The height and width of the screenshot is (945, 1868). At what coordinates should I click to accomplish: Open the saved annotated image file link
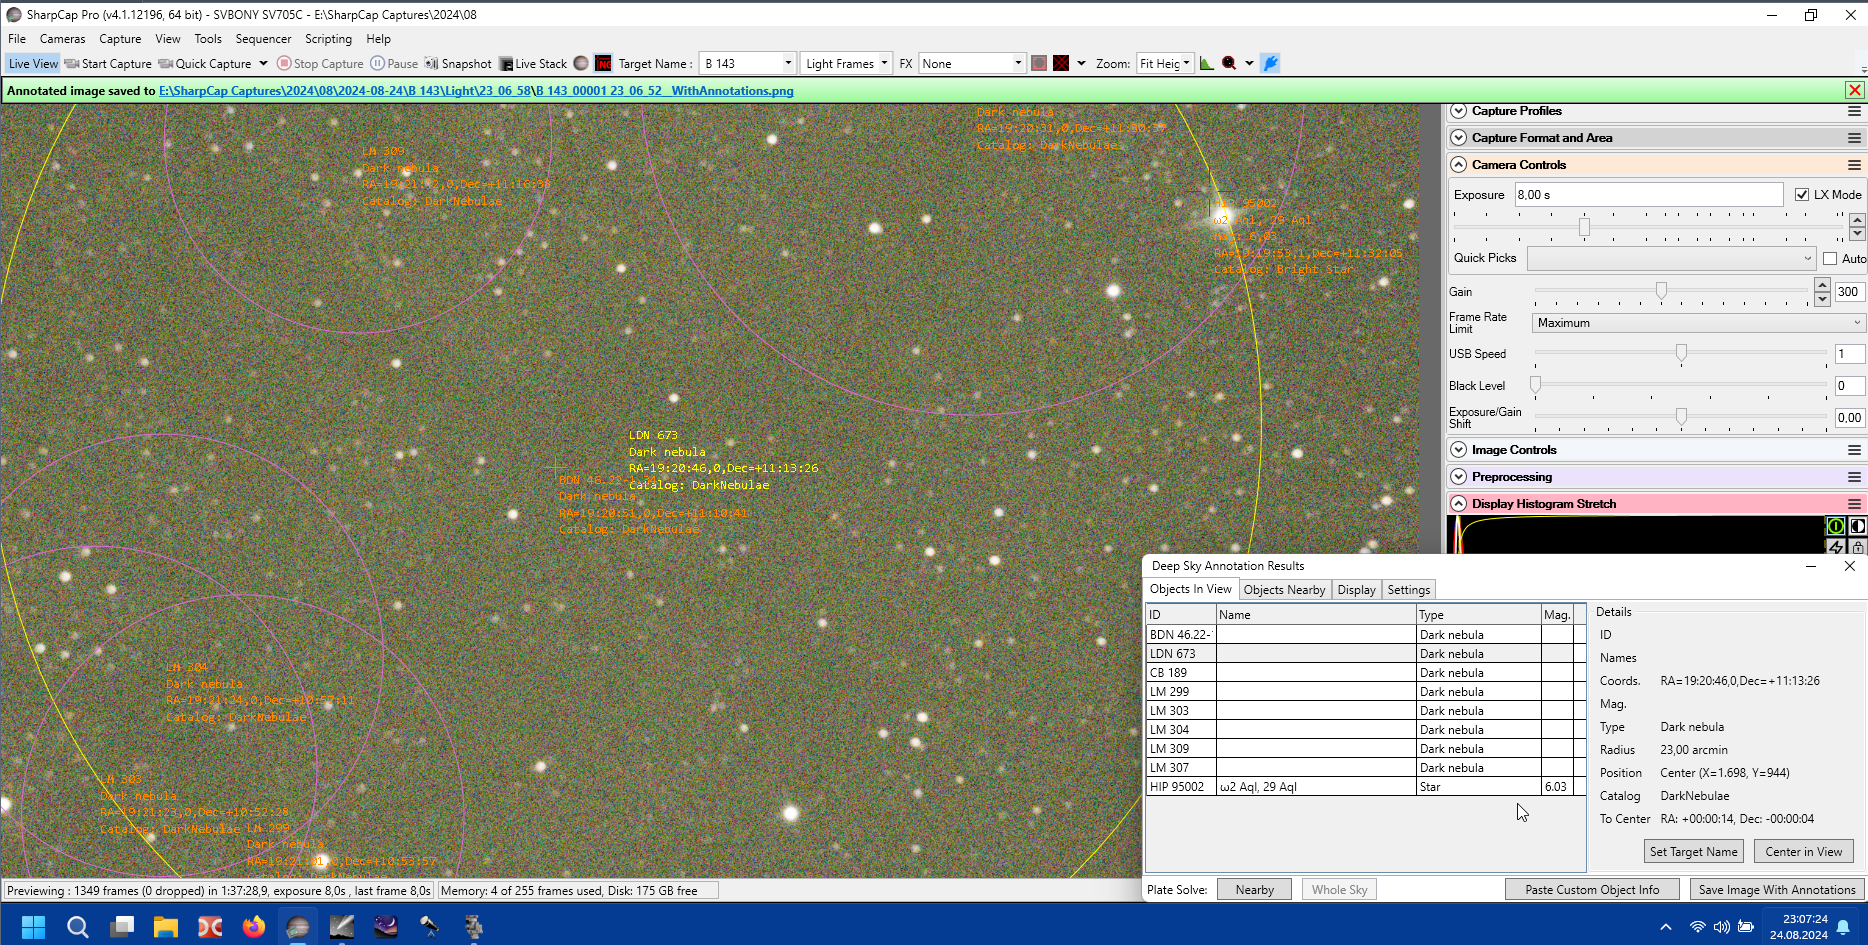pos(665,91)
